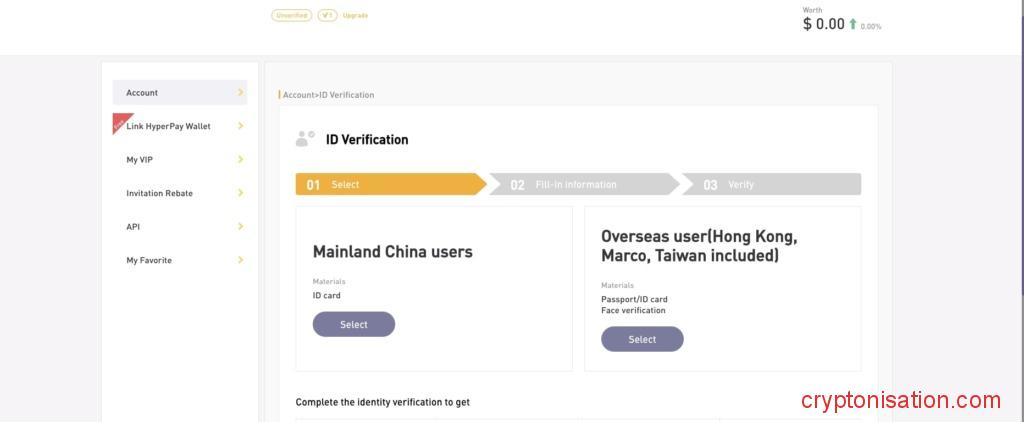
Task: Click the Unverified status badge
Action: (291, 15)
